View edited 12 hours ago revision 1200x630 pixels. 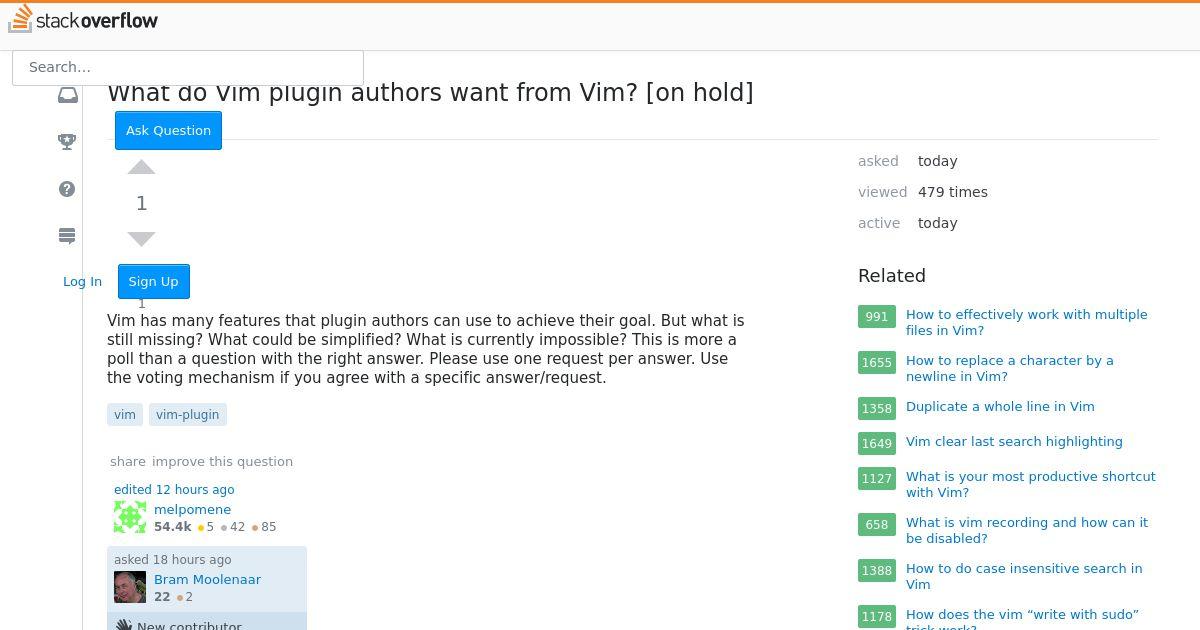[x=174, y=489]
